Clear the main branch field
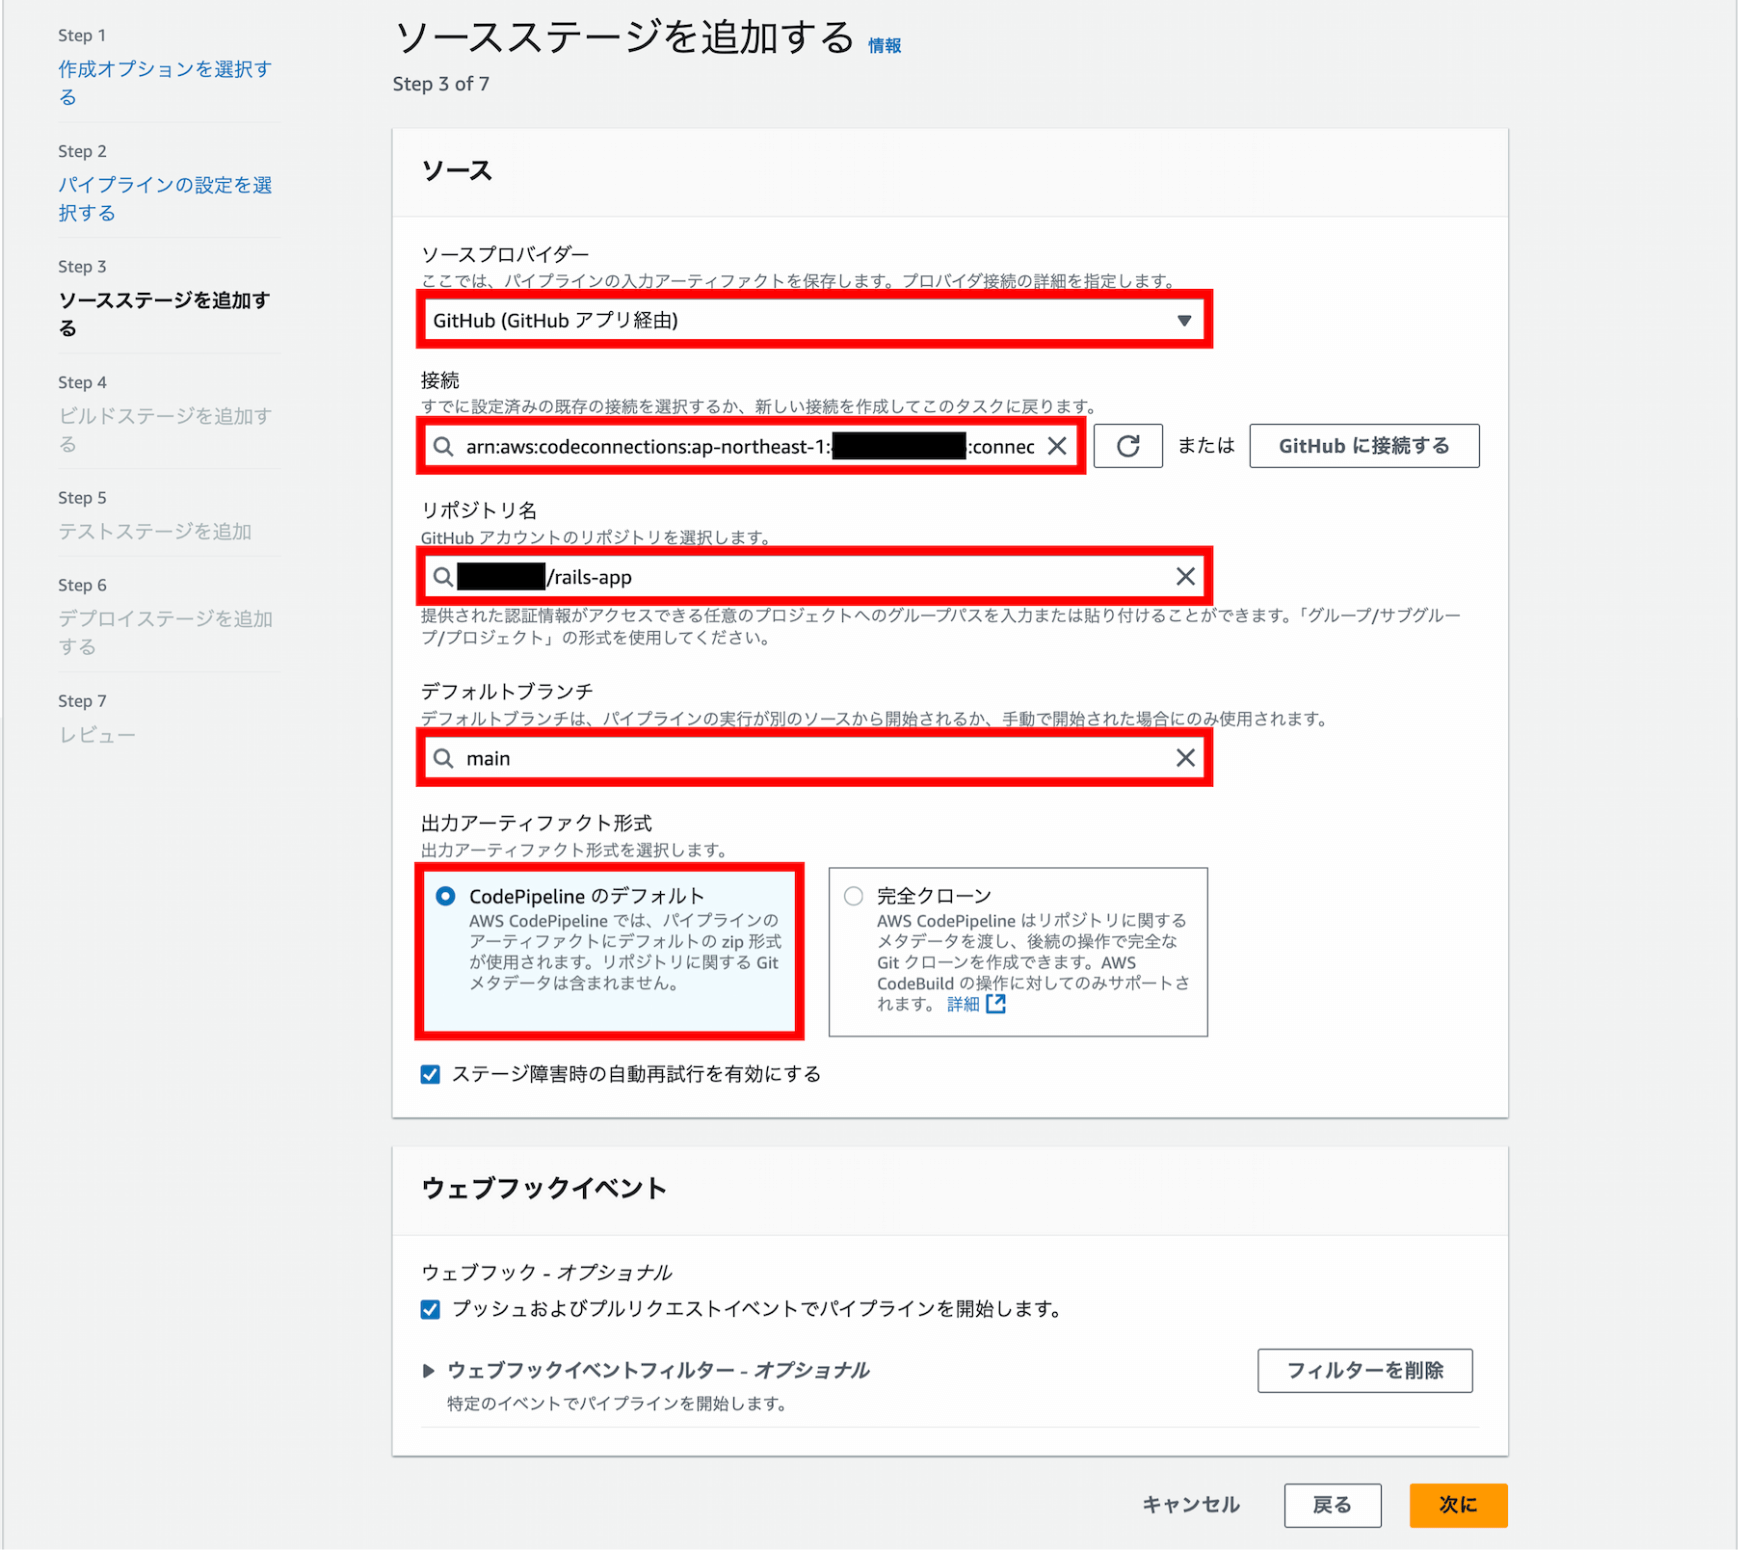 pyautogui.click(x=1186, y=758)
